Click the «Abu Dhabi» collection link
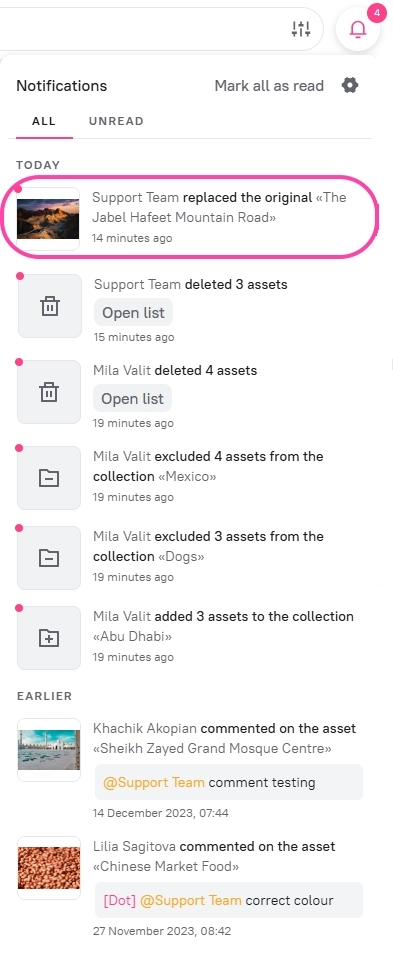 coord(132,637)
